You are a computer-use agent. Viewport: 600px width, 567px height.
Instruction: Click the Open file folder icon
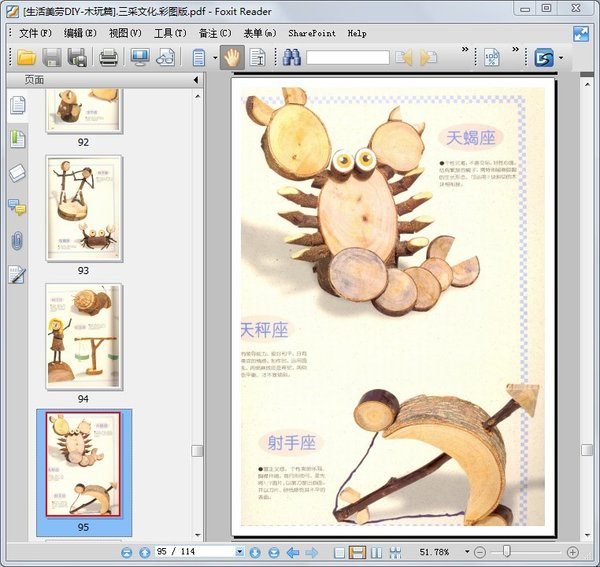pyautogui.click(x=26, y=57)
